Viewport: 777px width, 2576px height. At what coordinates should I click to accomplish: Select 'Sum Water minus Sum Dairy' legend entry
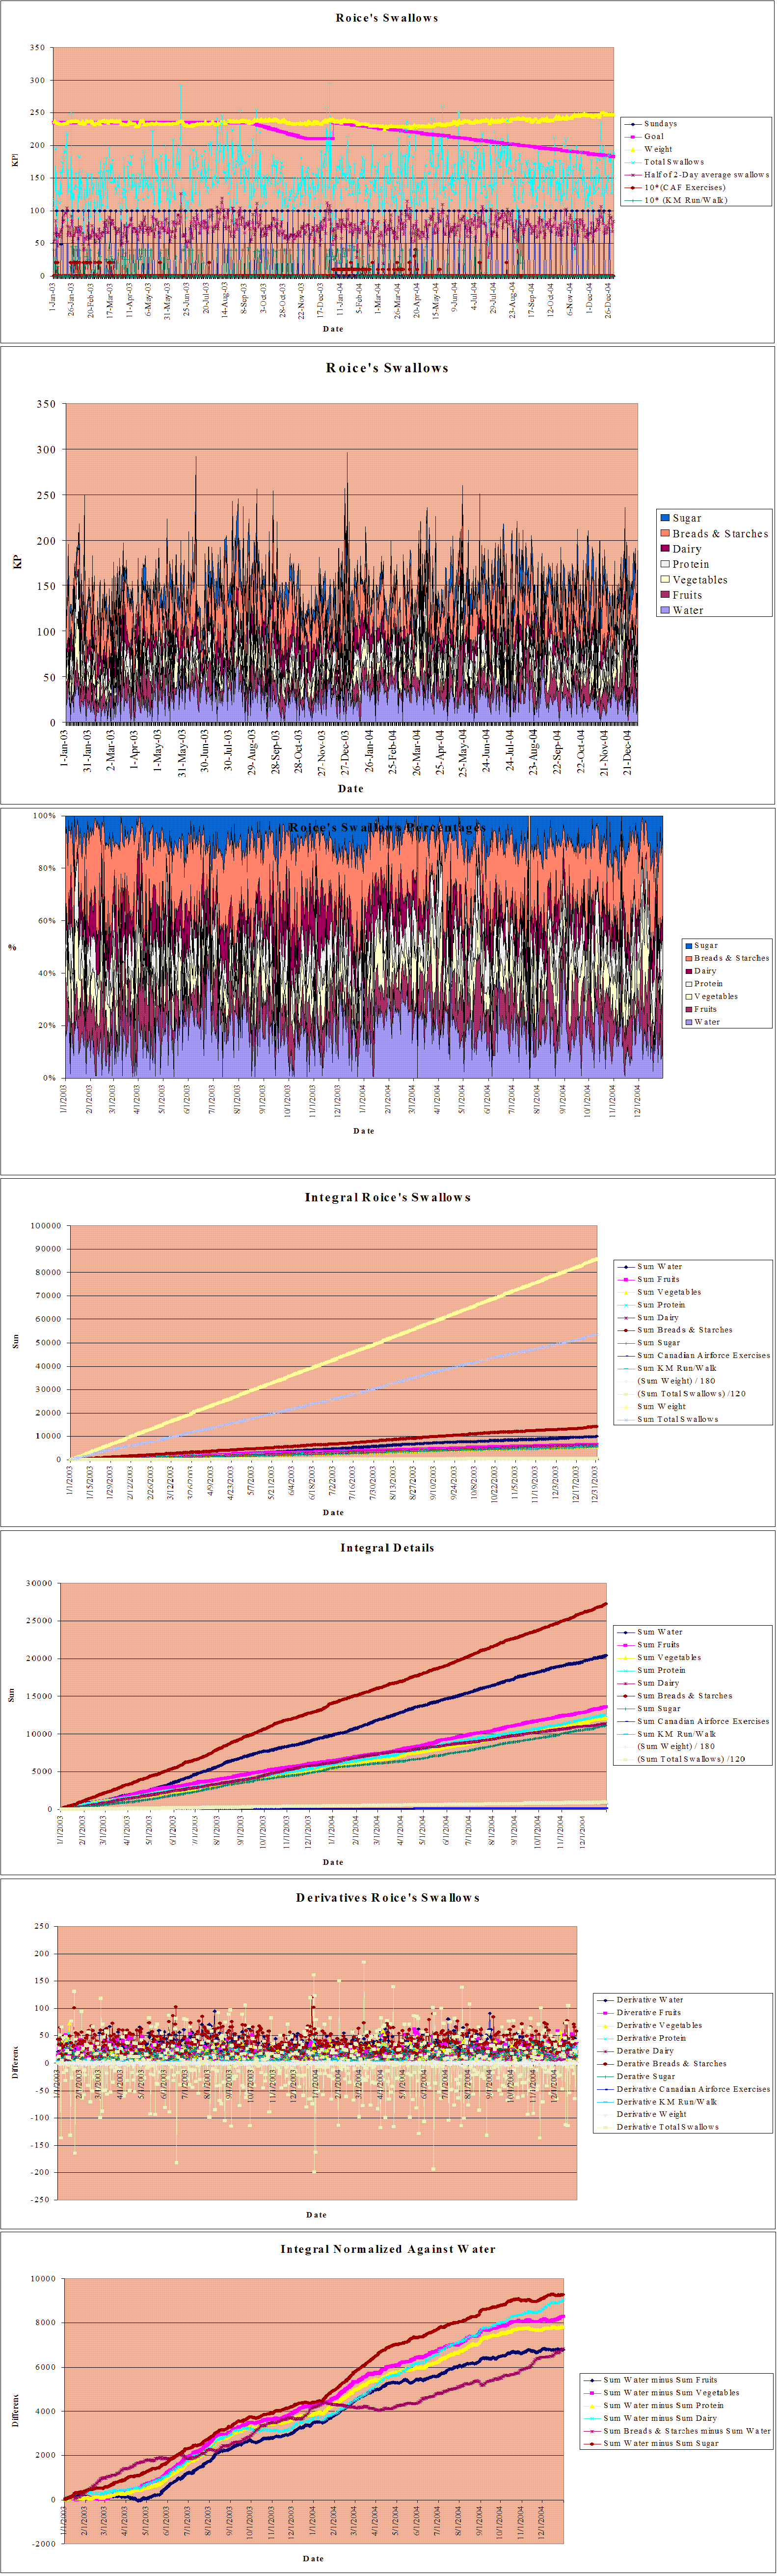pos(660,2418)
